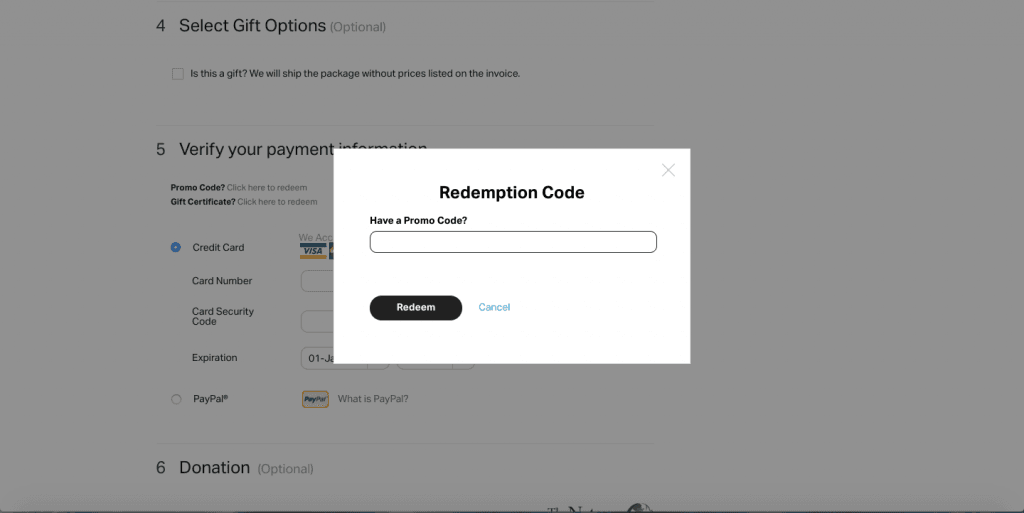
Task: Click the Gift Certificate 'Click here to redeem' link
Action: 277,202
